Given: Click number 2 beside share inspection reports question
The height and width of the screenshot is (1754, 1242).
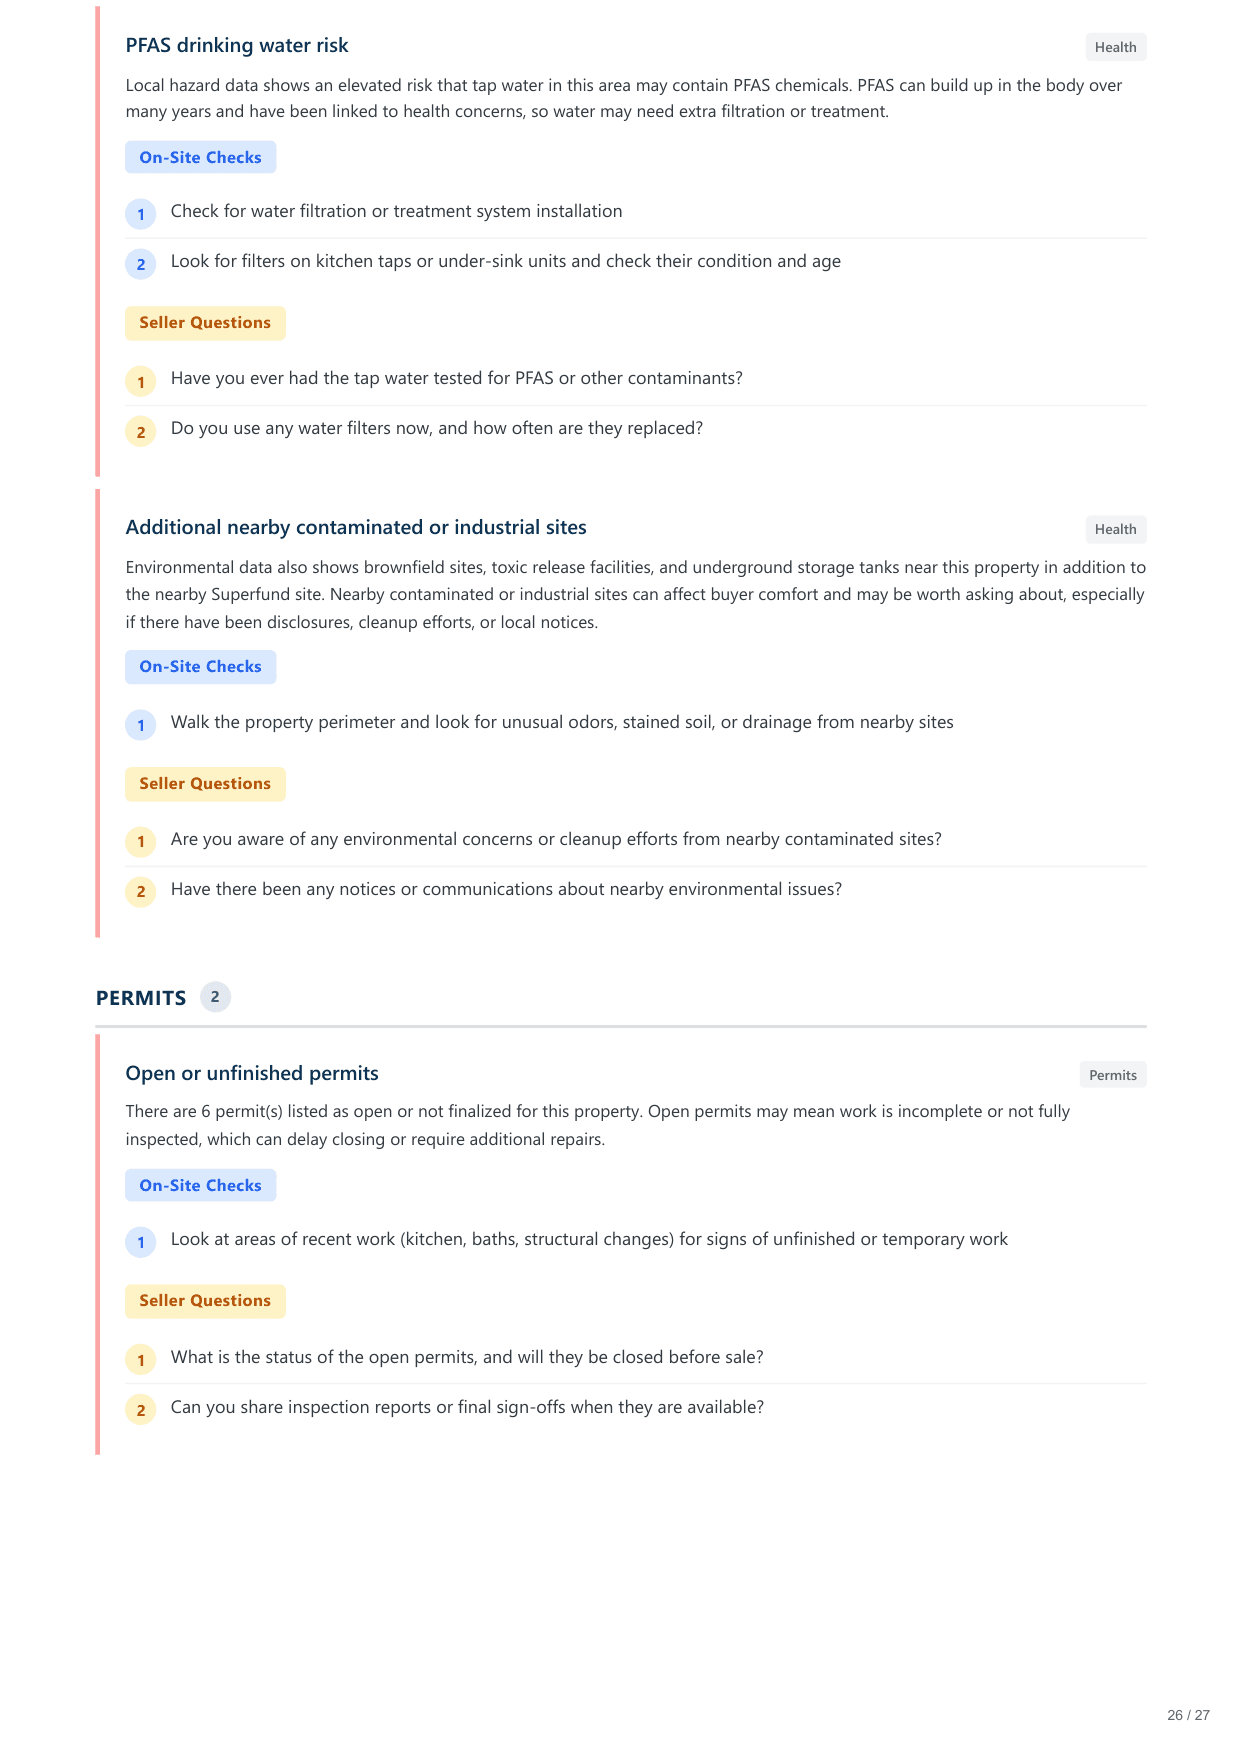Looking at the screenshot, I should coord(141,1410).
